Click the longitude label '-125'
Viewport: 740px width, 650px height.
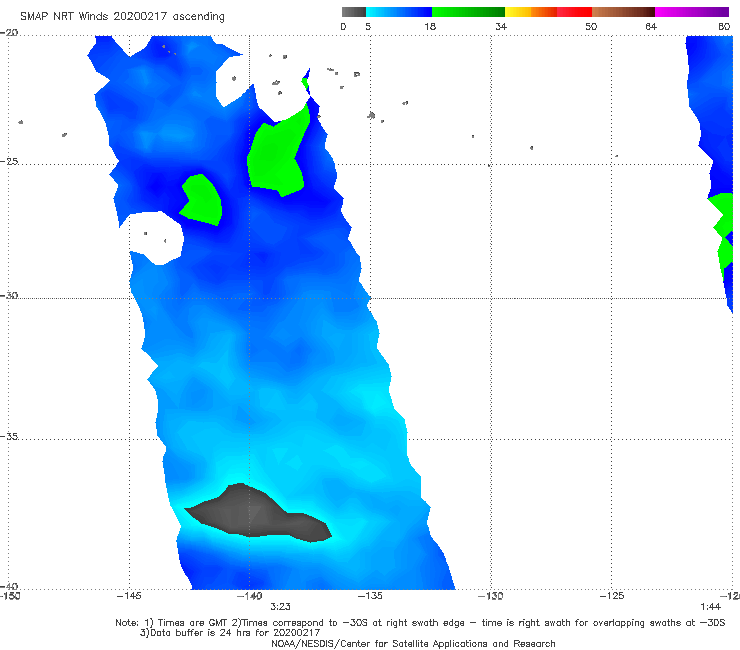pos(612,596)
